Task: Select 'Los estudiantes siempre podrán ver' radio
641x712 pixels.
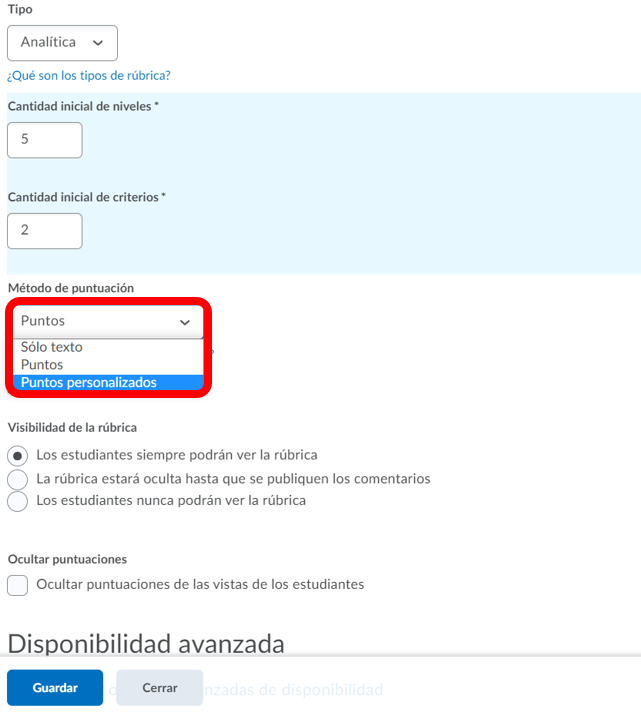Action: pyautogui.click(x=17, y=455)
